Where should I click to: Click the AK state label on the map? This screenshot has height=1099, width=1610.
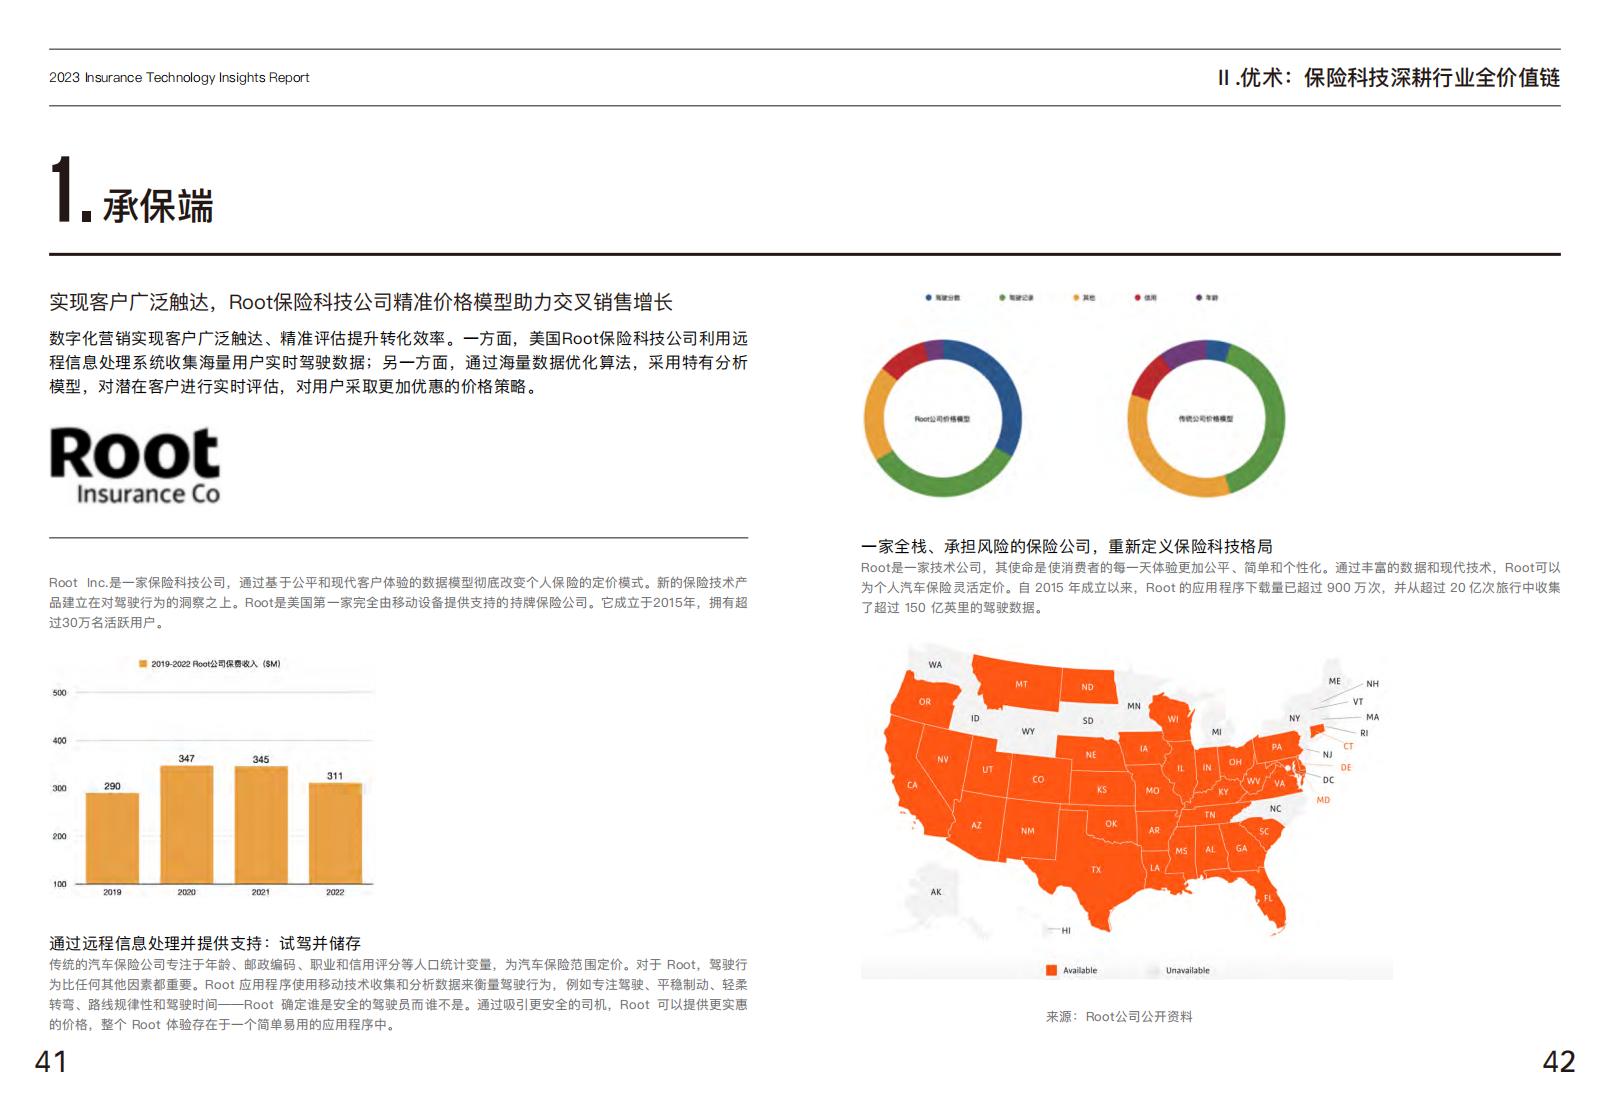(936, 892)
